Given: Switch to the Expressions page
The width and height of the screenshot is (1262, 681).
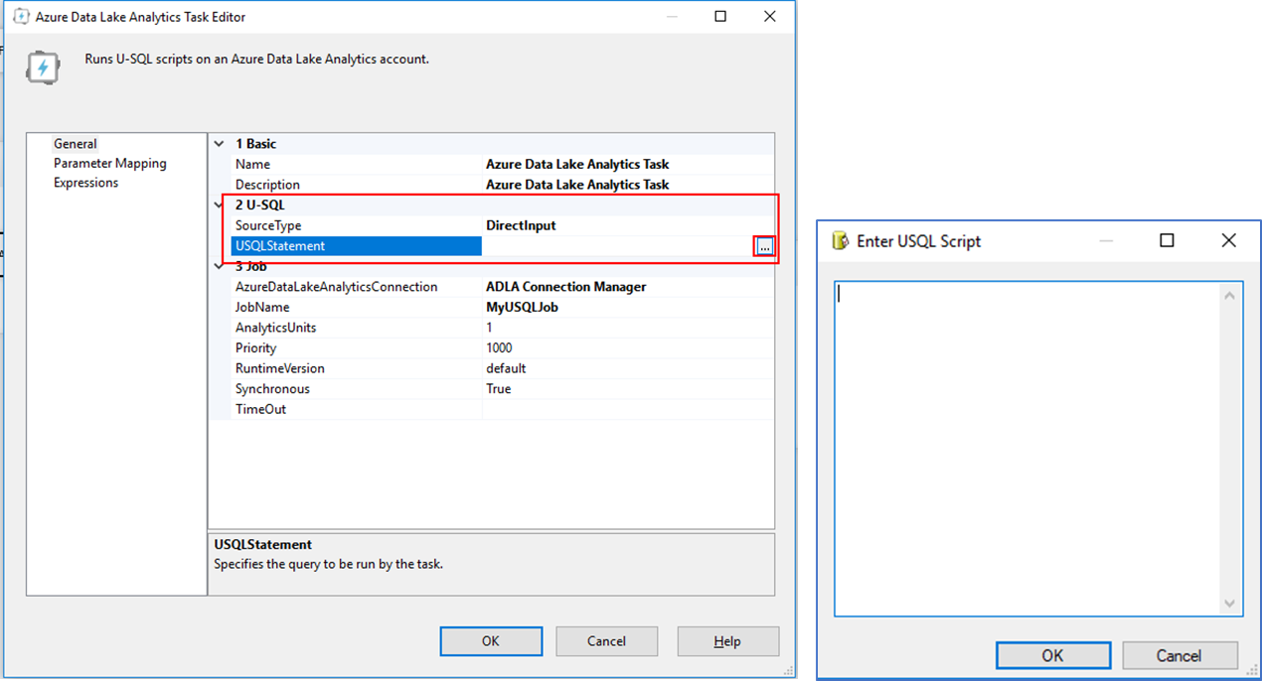Looking at the screenshot, I should [86, 182].
